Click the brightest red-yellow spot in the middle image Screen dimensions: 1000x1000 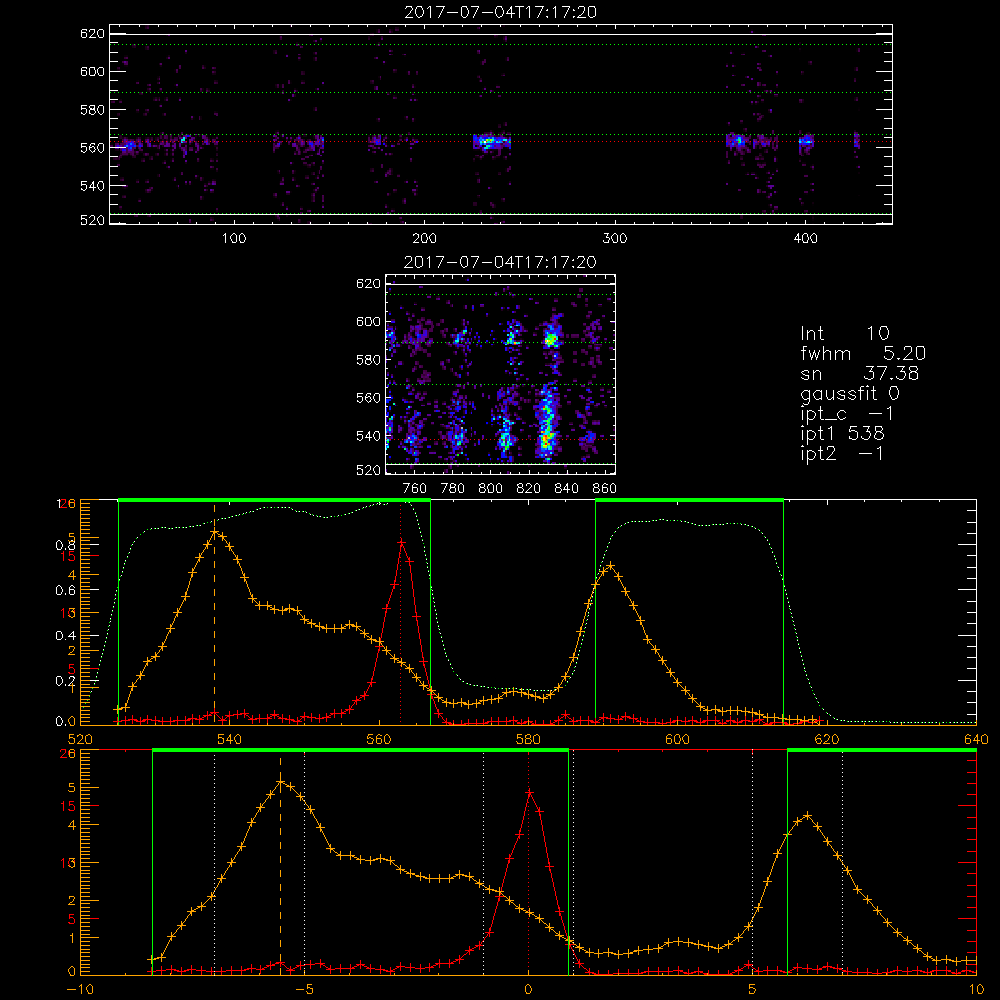tap(546, 438)
